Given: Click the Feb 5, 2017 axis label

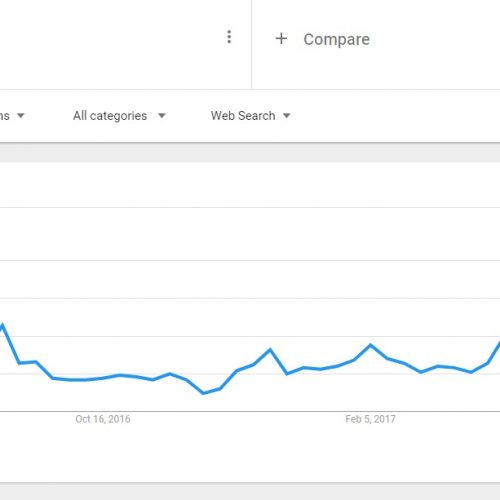Looking at the screenshot, I should coord(370,419).
